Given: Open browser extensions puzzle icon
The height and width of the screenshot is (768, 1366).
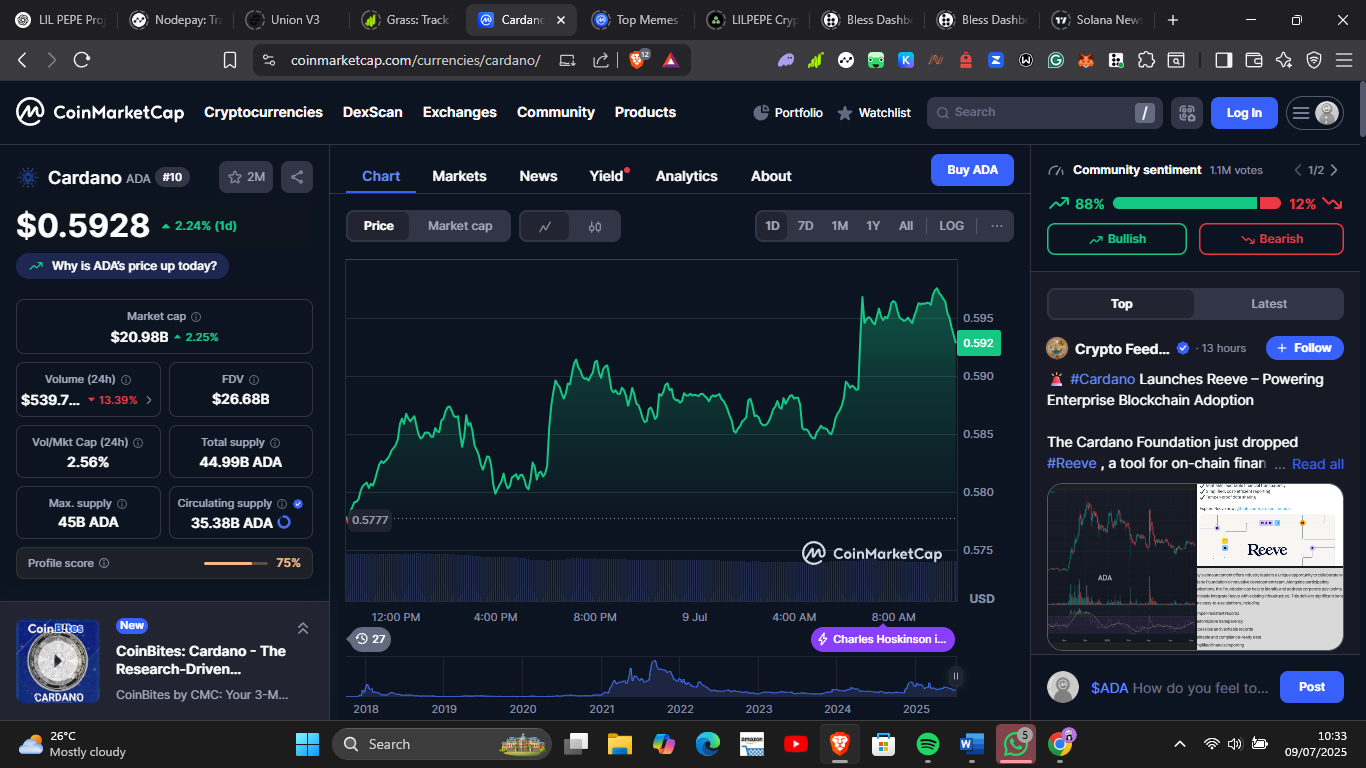Looking at the screenshot, I should pos(1145,60).
